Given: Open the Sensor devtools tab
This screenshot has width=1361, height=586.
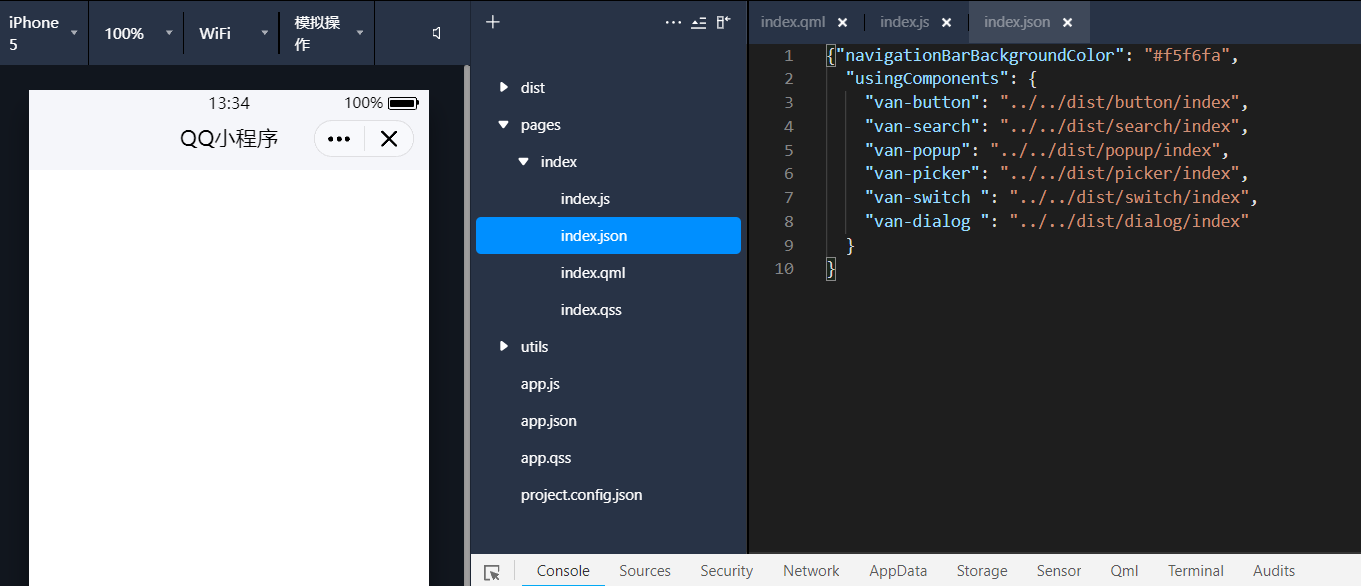Looking at the screenshot, I should tap(1059, 571).
